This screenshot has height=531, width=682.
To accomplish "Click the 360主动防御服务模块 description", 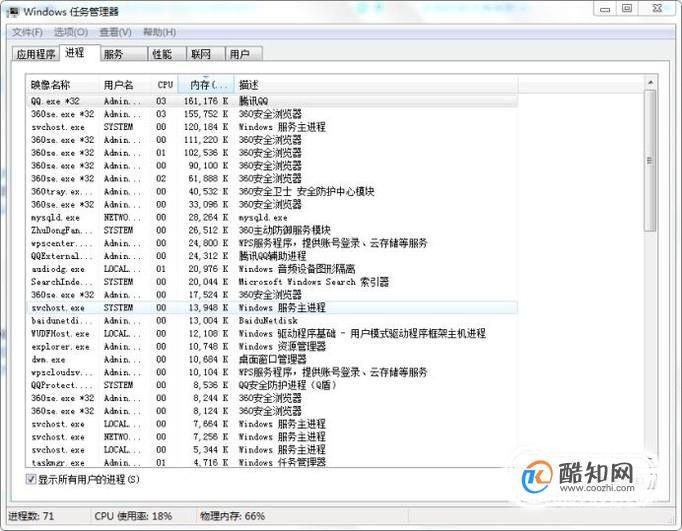I will click(284, 230).
